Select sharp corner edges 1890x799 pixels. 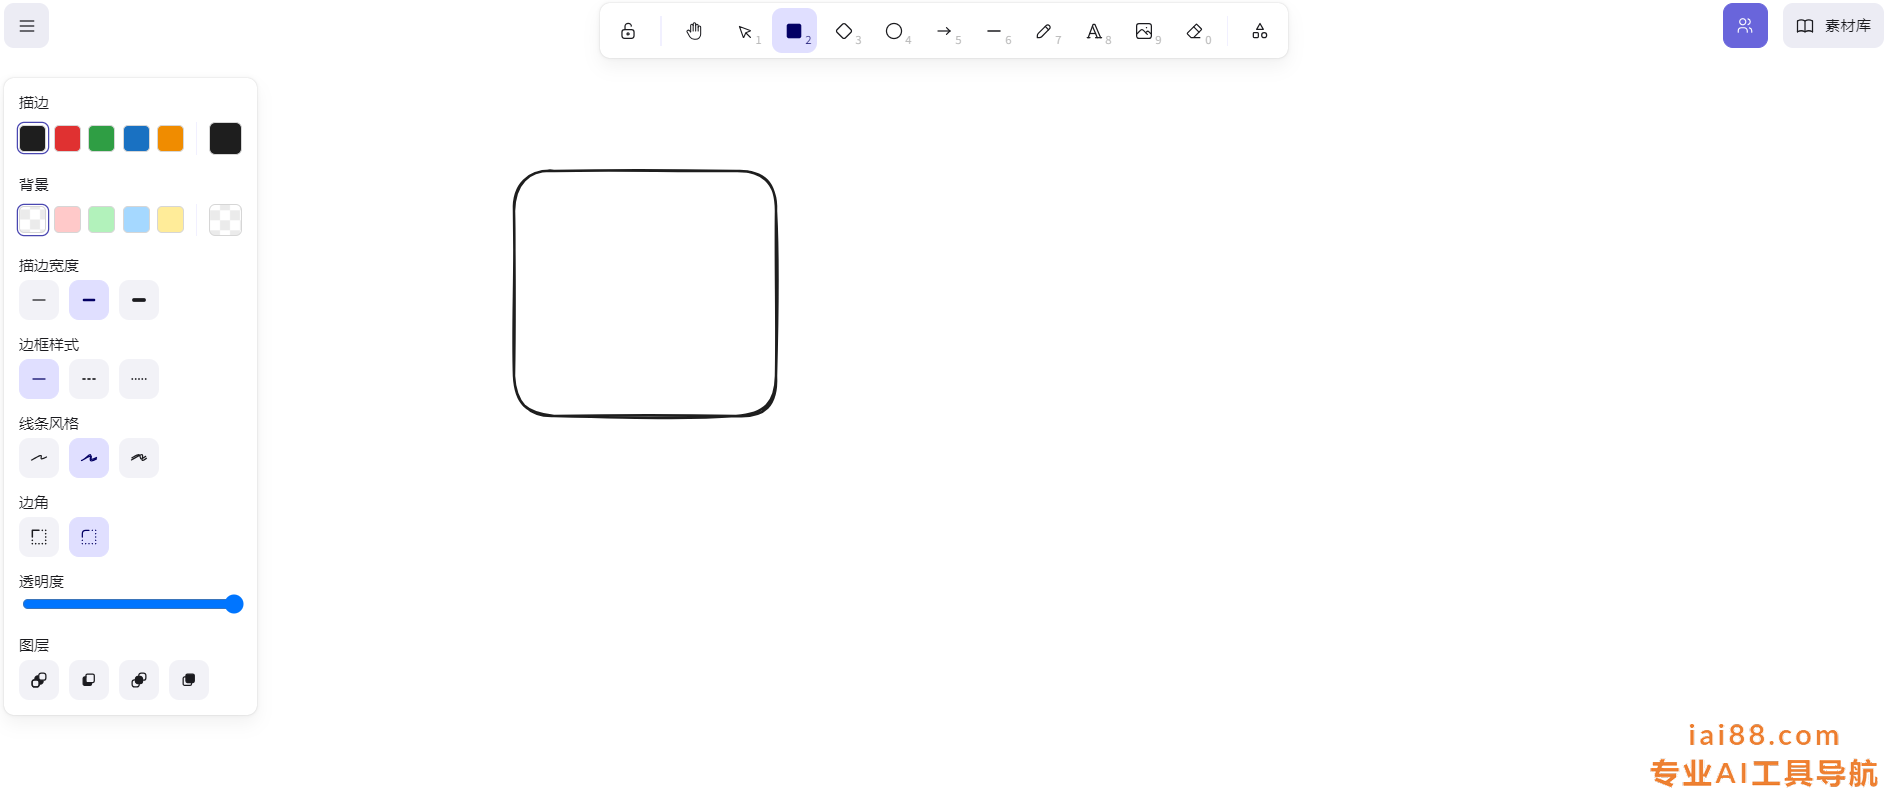click(39, 537)
